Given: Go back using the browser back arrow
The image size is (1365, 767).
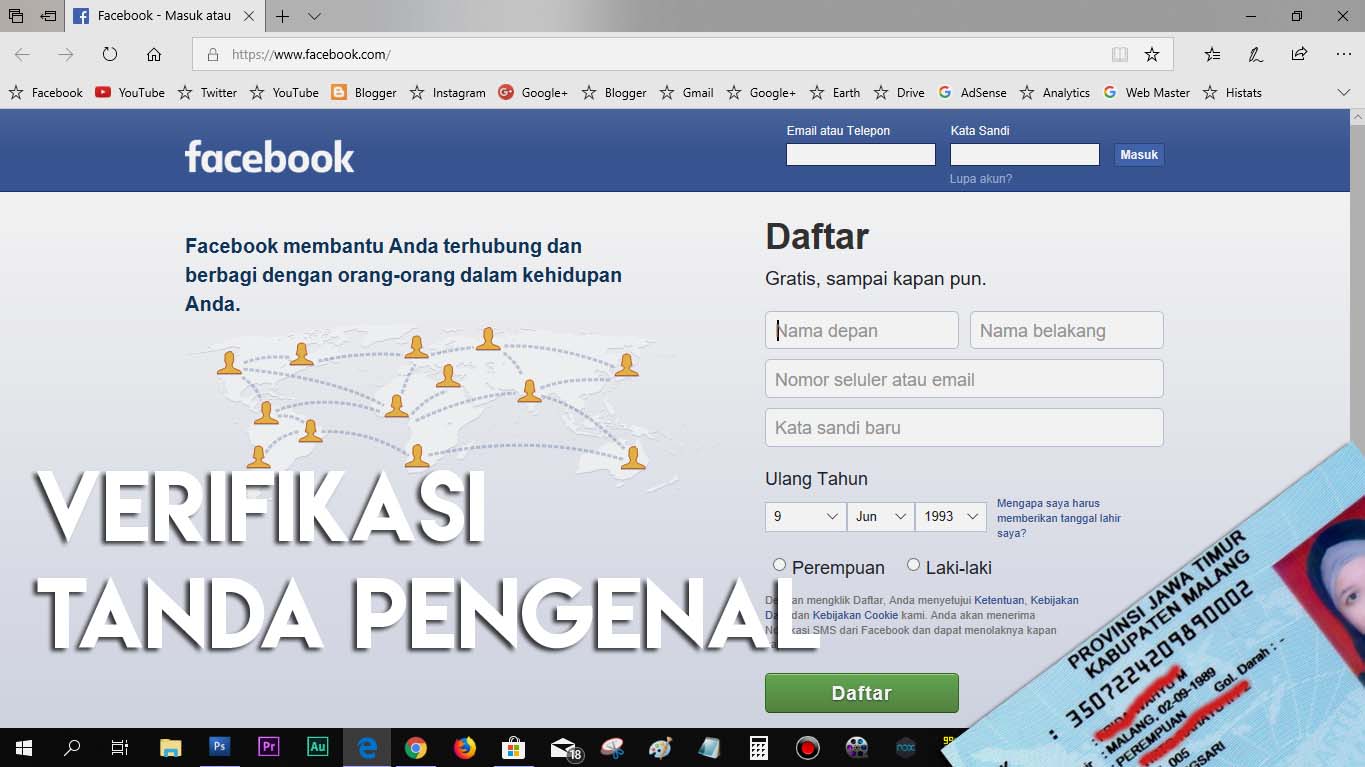Looking at the screenshot, I should (x=22, y=54).
